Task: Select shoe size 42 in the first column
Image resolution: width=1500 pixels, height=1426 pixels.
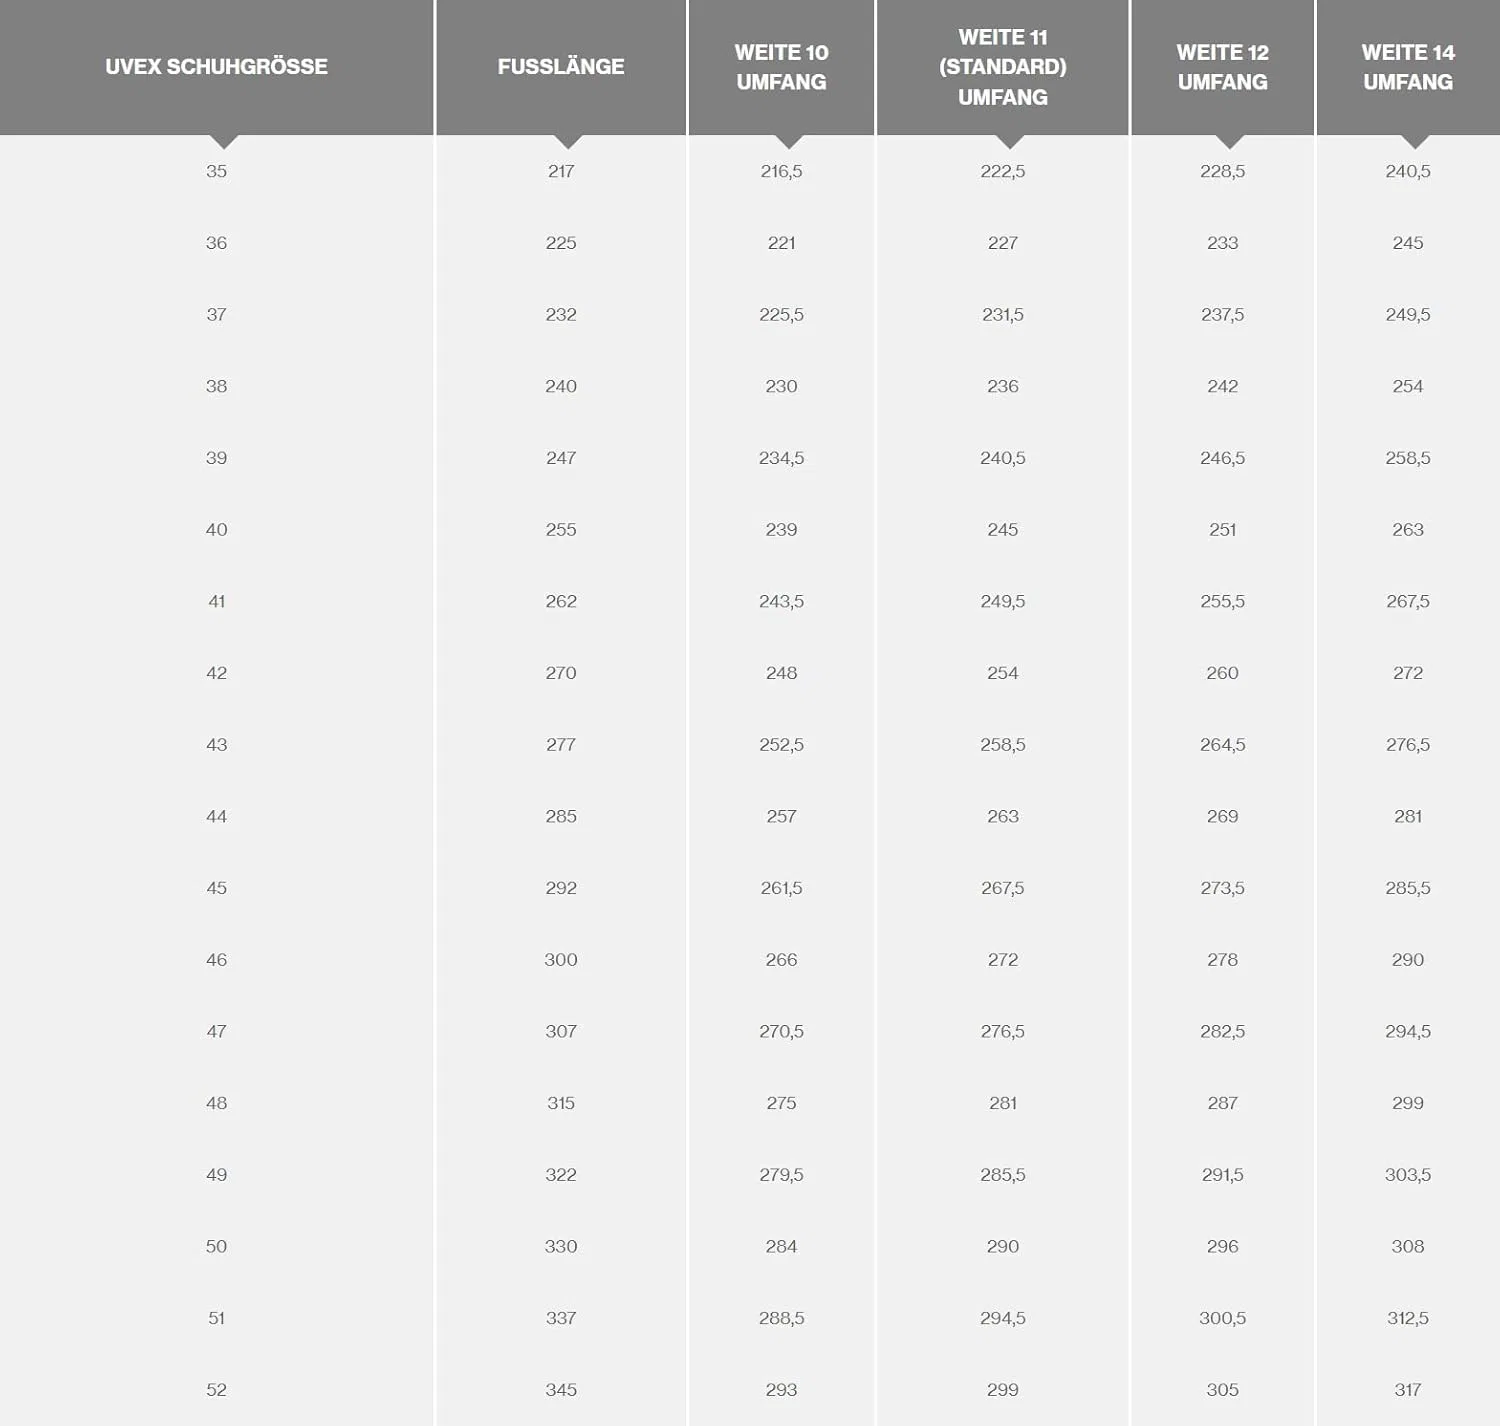Action: [216, 673]
